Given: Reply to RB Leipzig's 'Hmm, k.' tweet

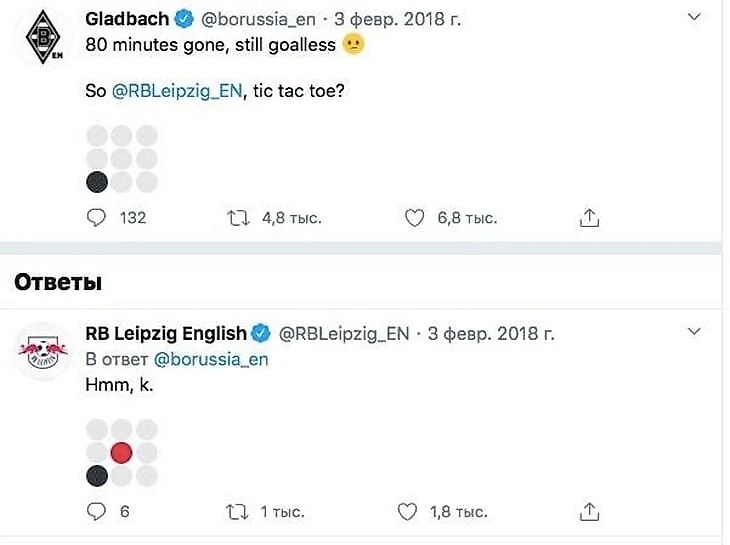Looking at the screenshot, I should (x=97, y=512).
